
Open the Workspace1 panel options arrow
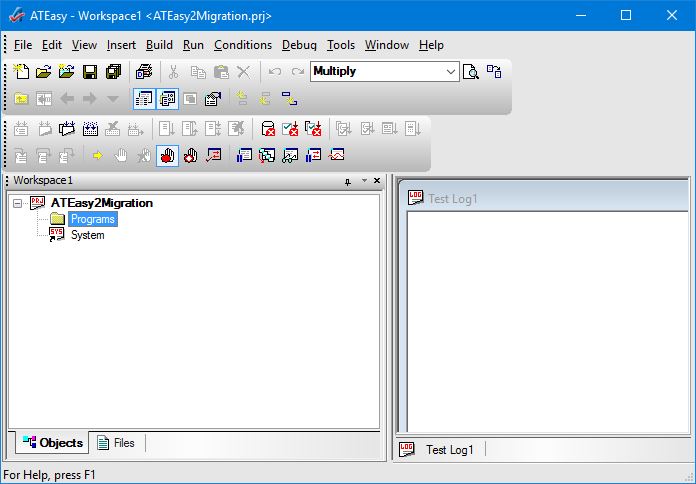tap(364, 180)
